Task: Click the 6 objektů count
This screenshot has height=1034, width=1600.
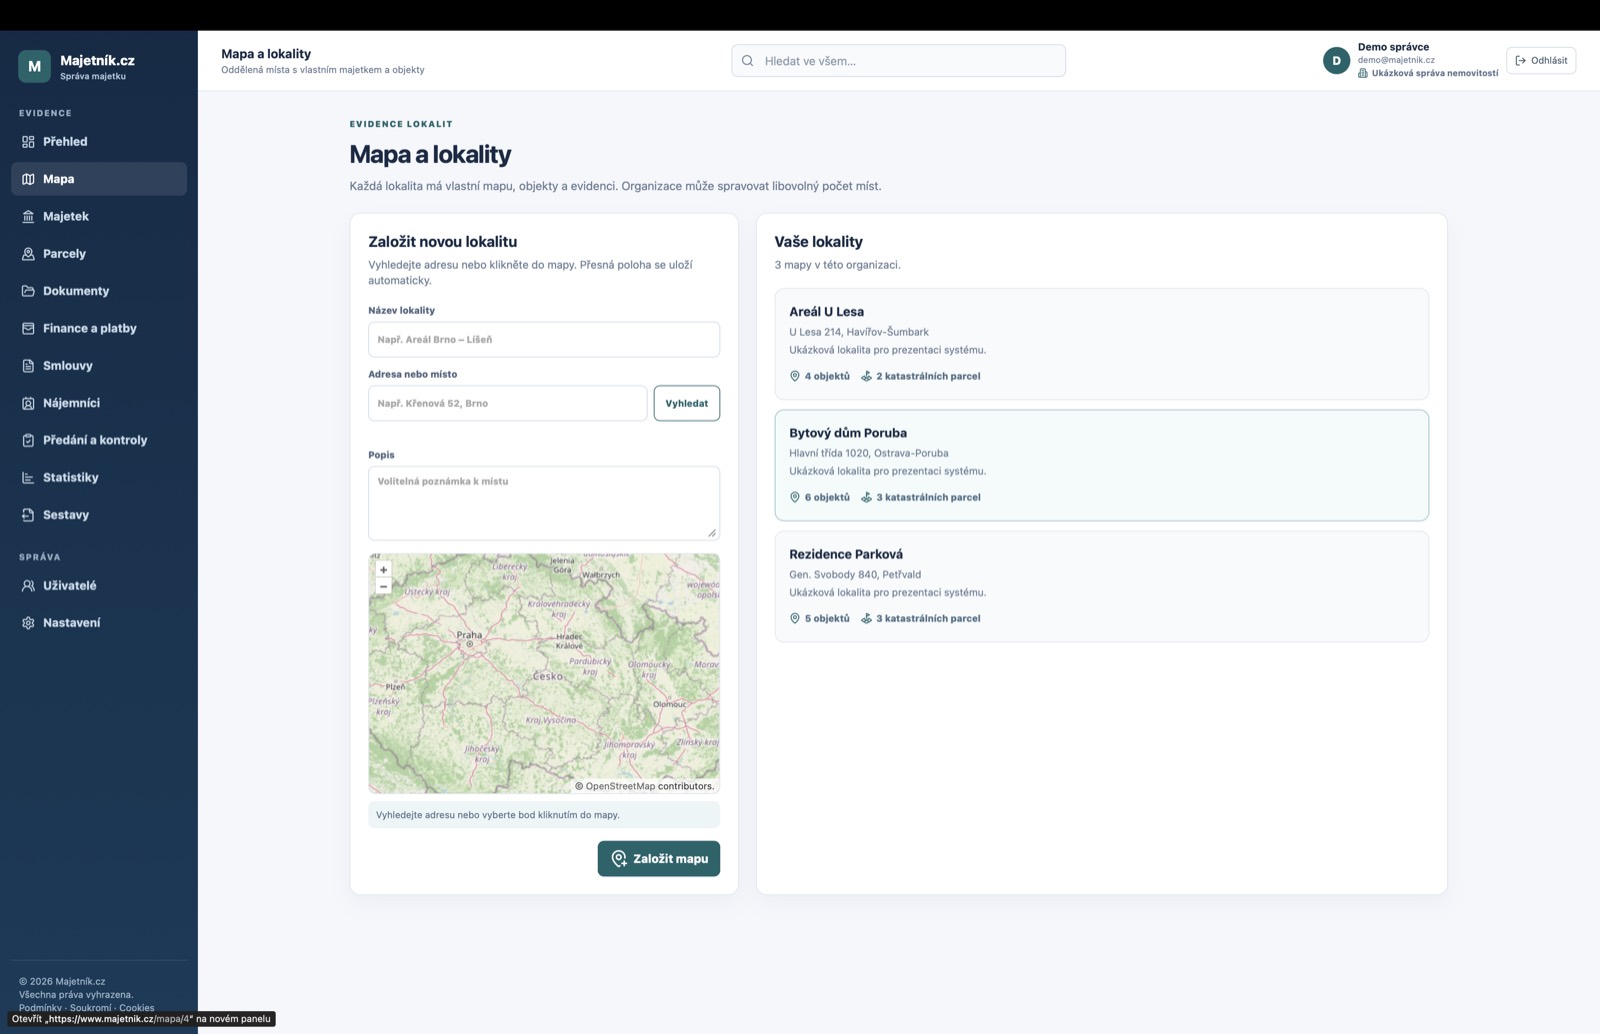Action: pyautogui.click(x=827, y=497)
